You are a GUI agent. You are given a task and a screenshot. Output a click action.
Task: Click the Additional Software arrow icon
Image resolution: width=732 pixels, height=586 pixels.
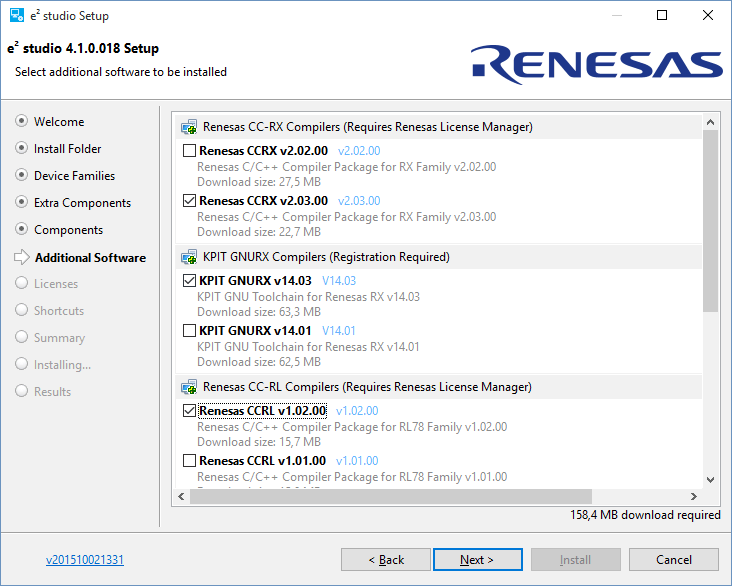(x=21, y=257)
